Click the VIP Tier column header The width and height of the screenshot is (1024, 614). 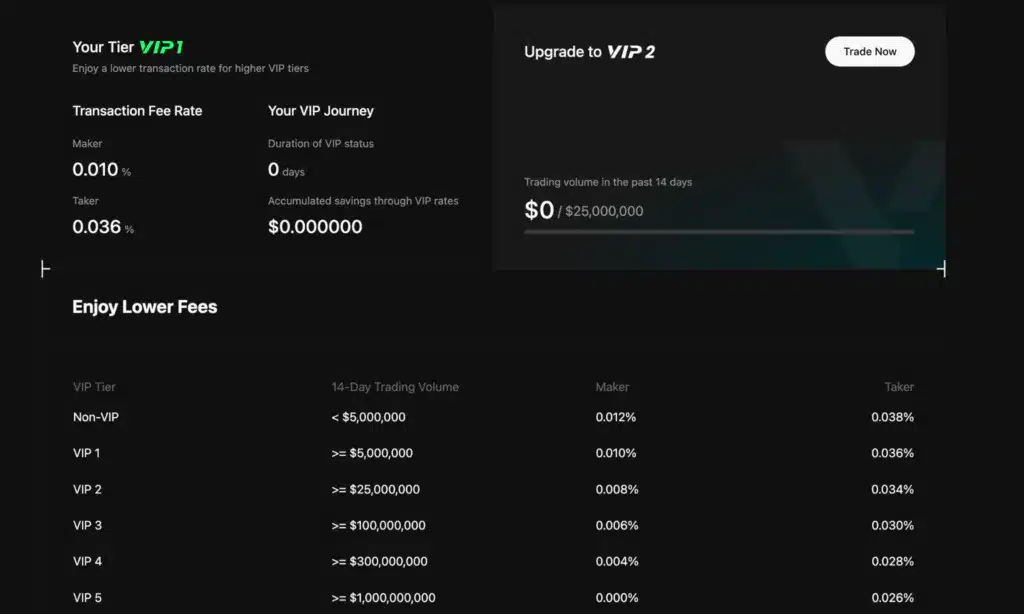point(94,387)
